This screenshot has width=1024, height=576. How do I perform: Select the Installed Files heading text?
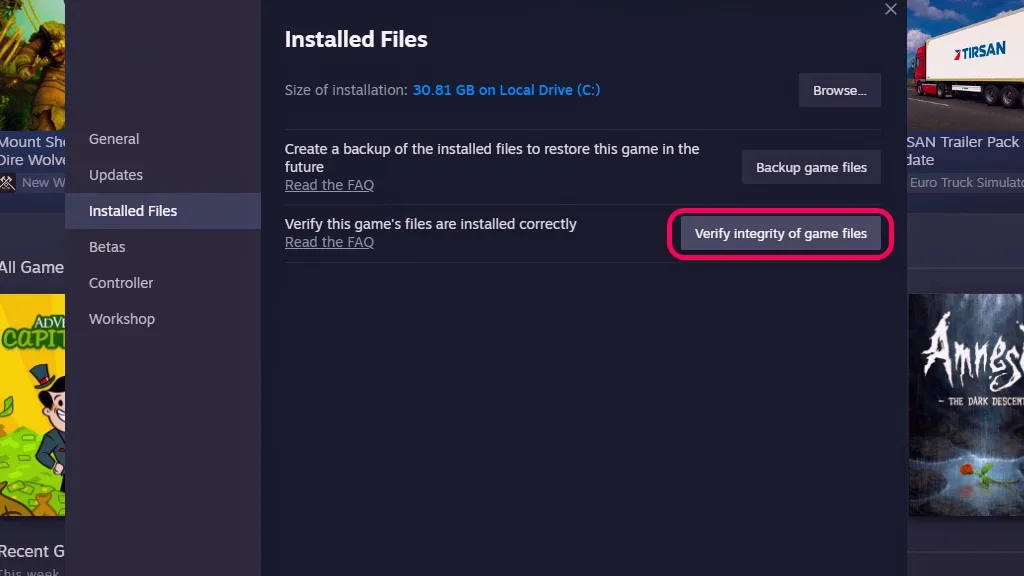356,39
